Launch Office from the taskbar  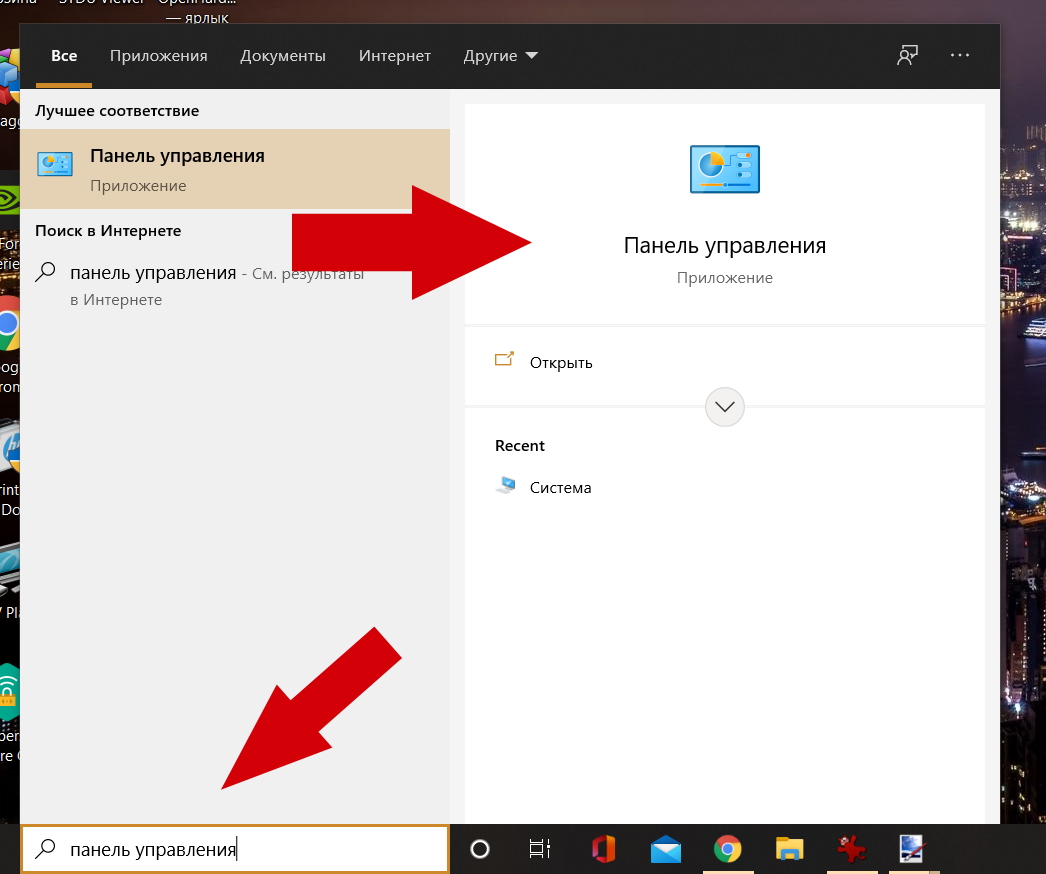[604, 849]
